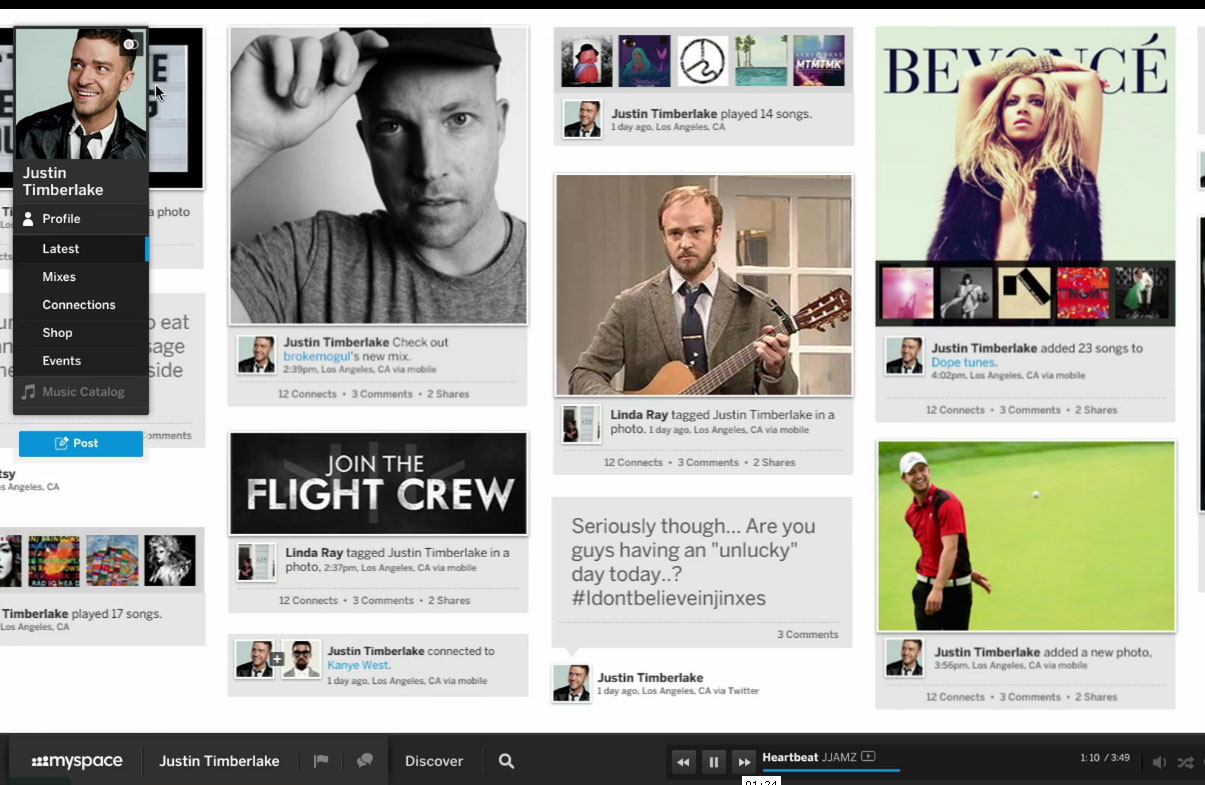Pause the currently playing song
This screenshot has width=1205, height=785.
pyautogui.click(x=713, y=761)
